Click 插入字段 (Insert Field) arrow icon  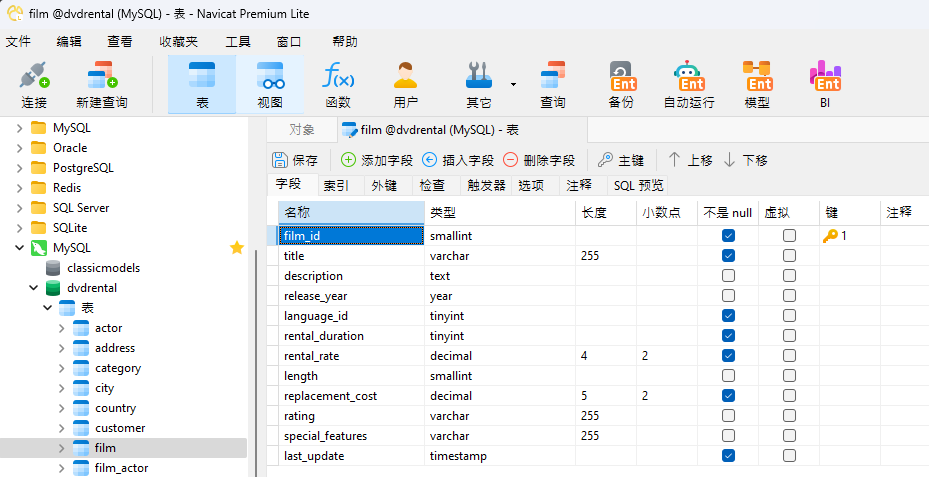pyautogui.click(x=430, y=160)
